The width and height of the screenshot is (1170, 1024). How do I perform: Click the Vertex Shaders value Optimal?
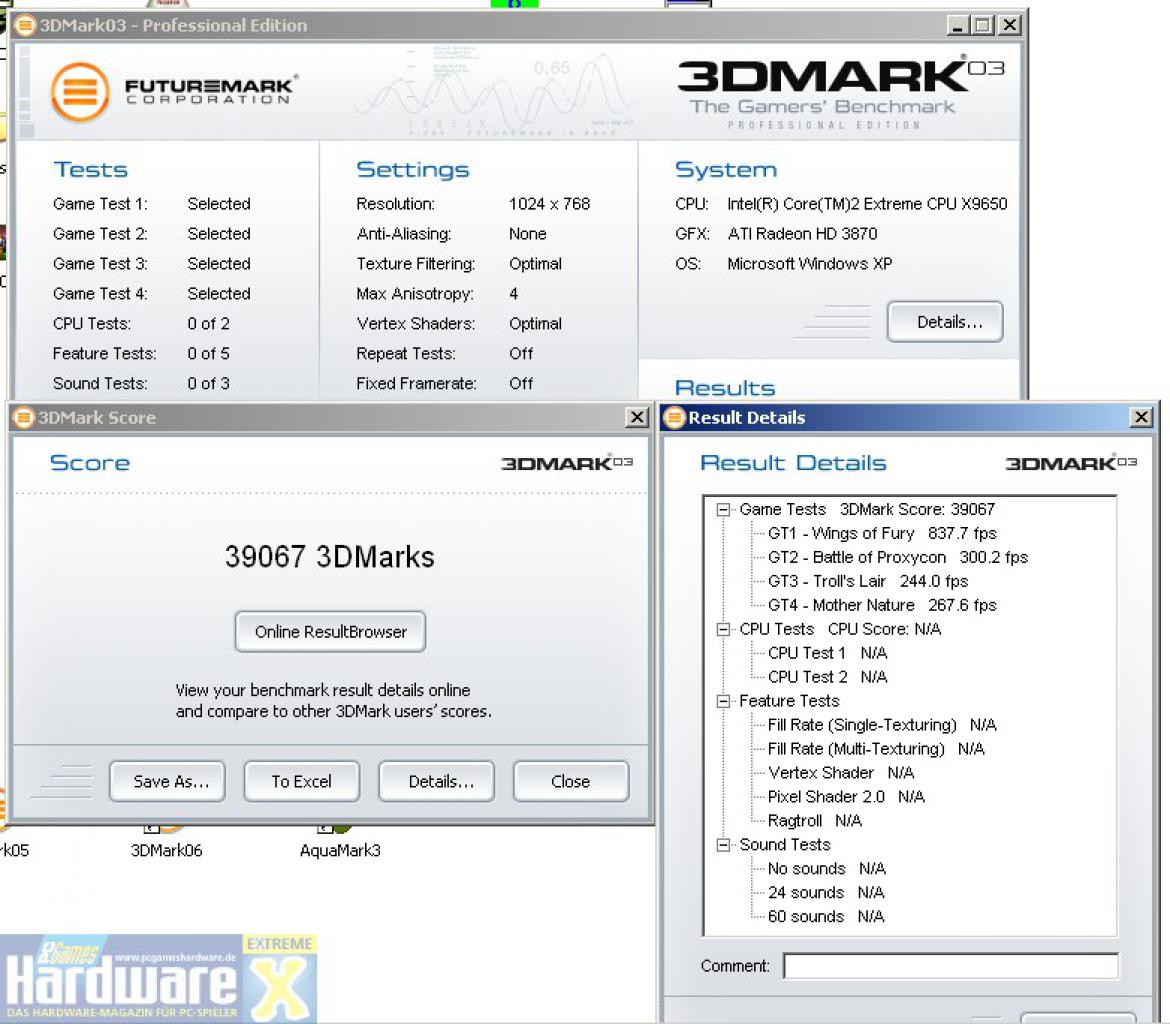click(x=535, y=323)
